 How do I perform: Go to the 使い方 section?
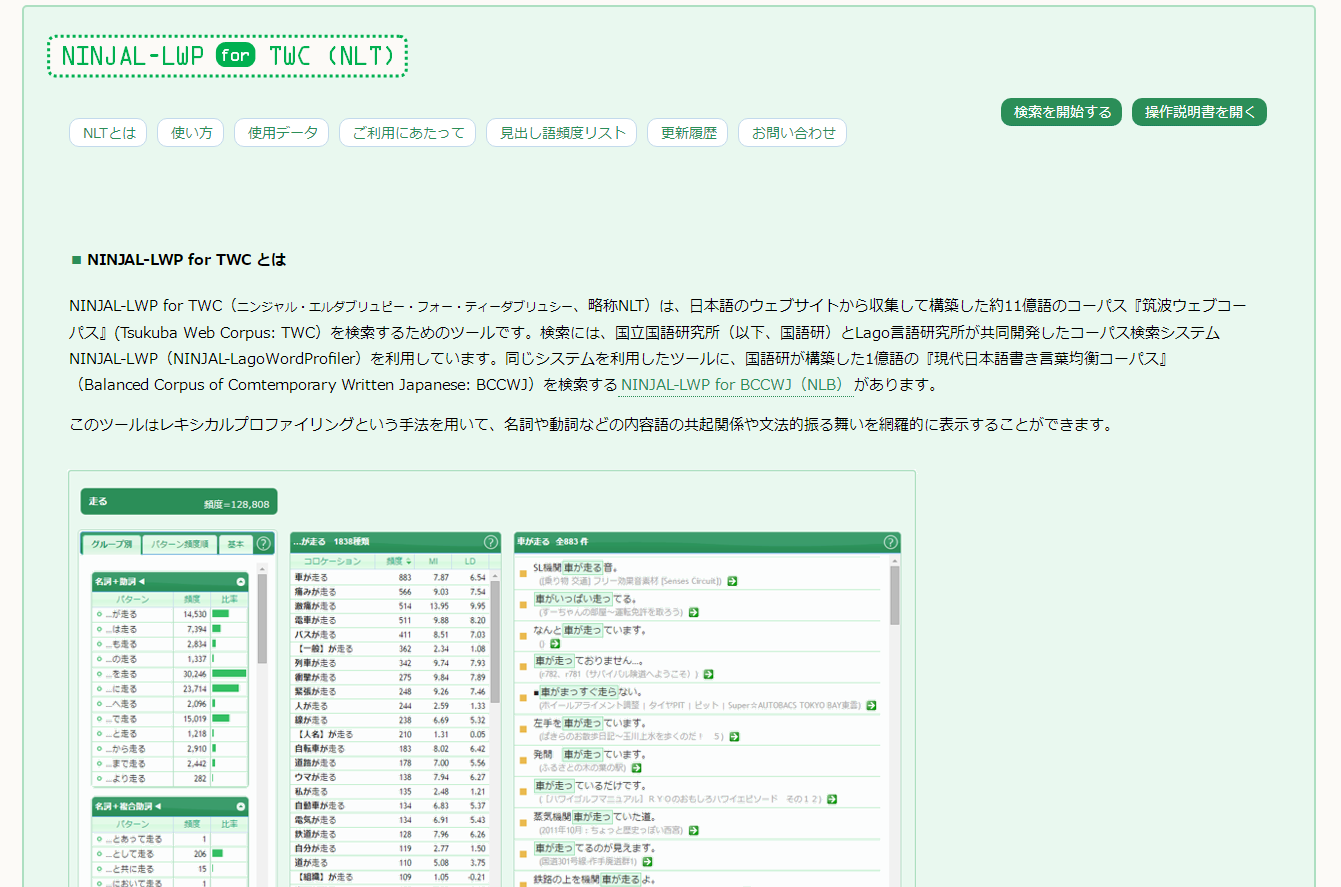(191, 133)
